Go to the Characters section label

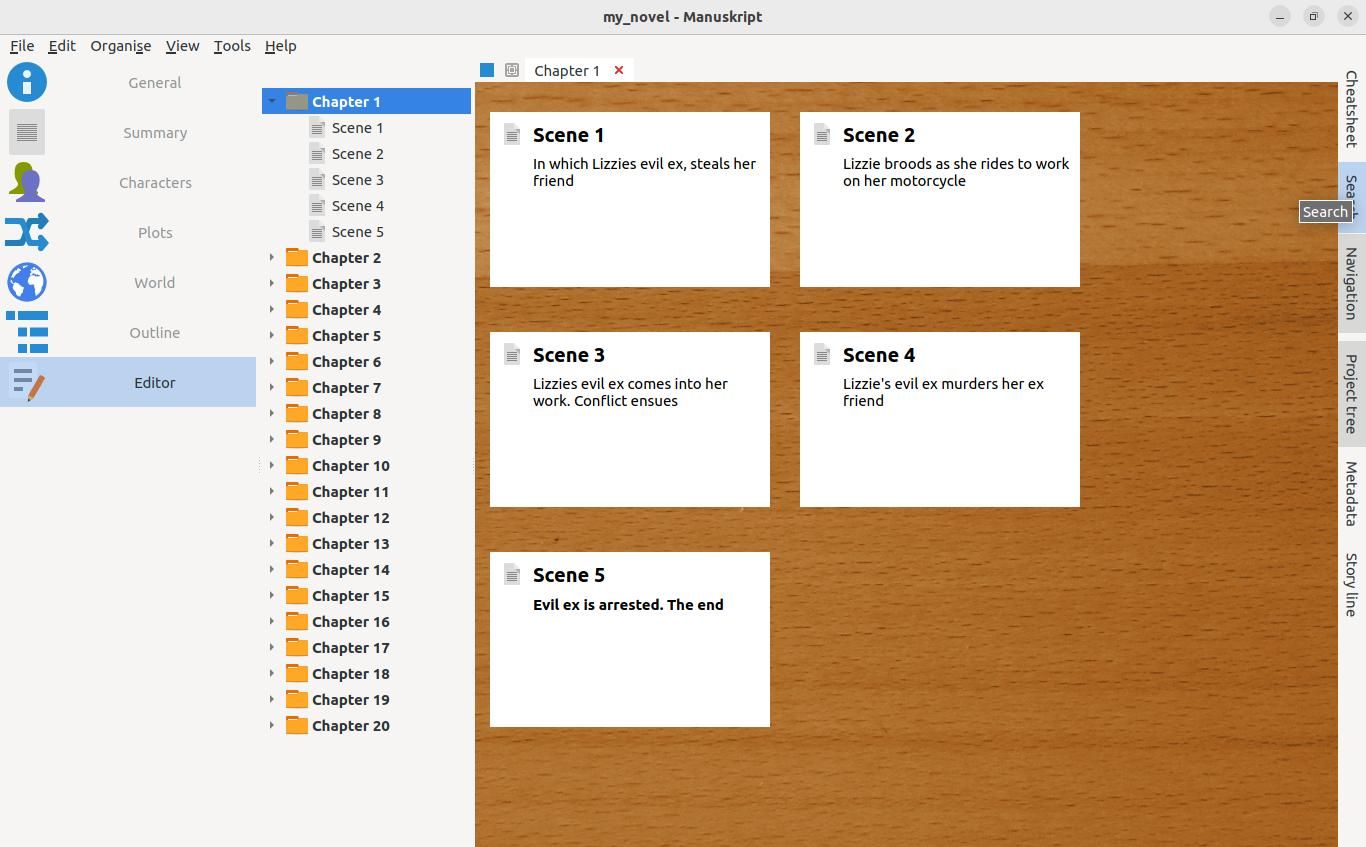pos(155,182)
